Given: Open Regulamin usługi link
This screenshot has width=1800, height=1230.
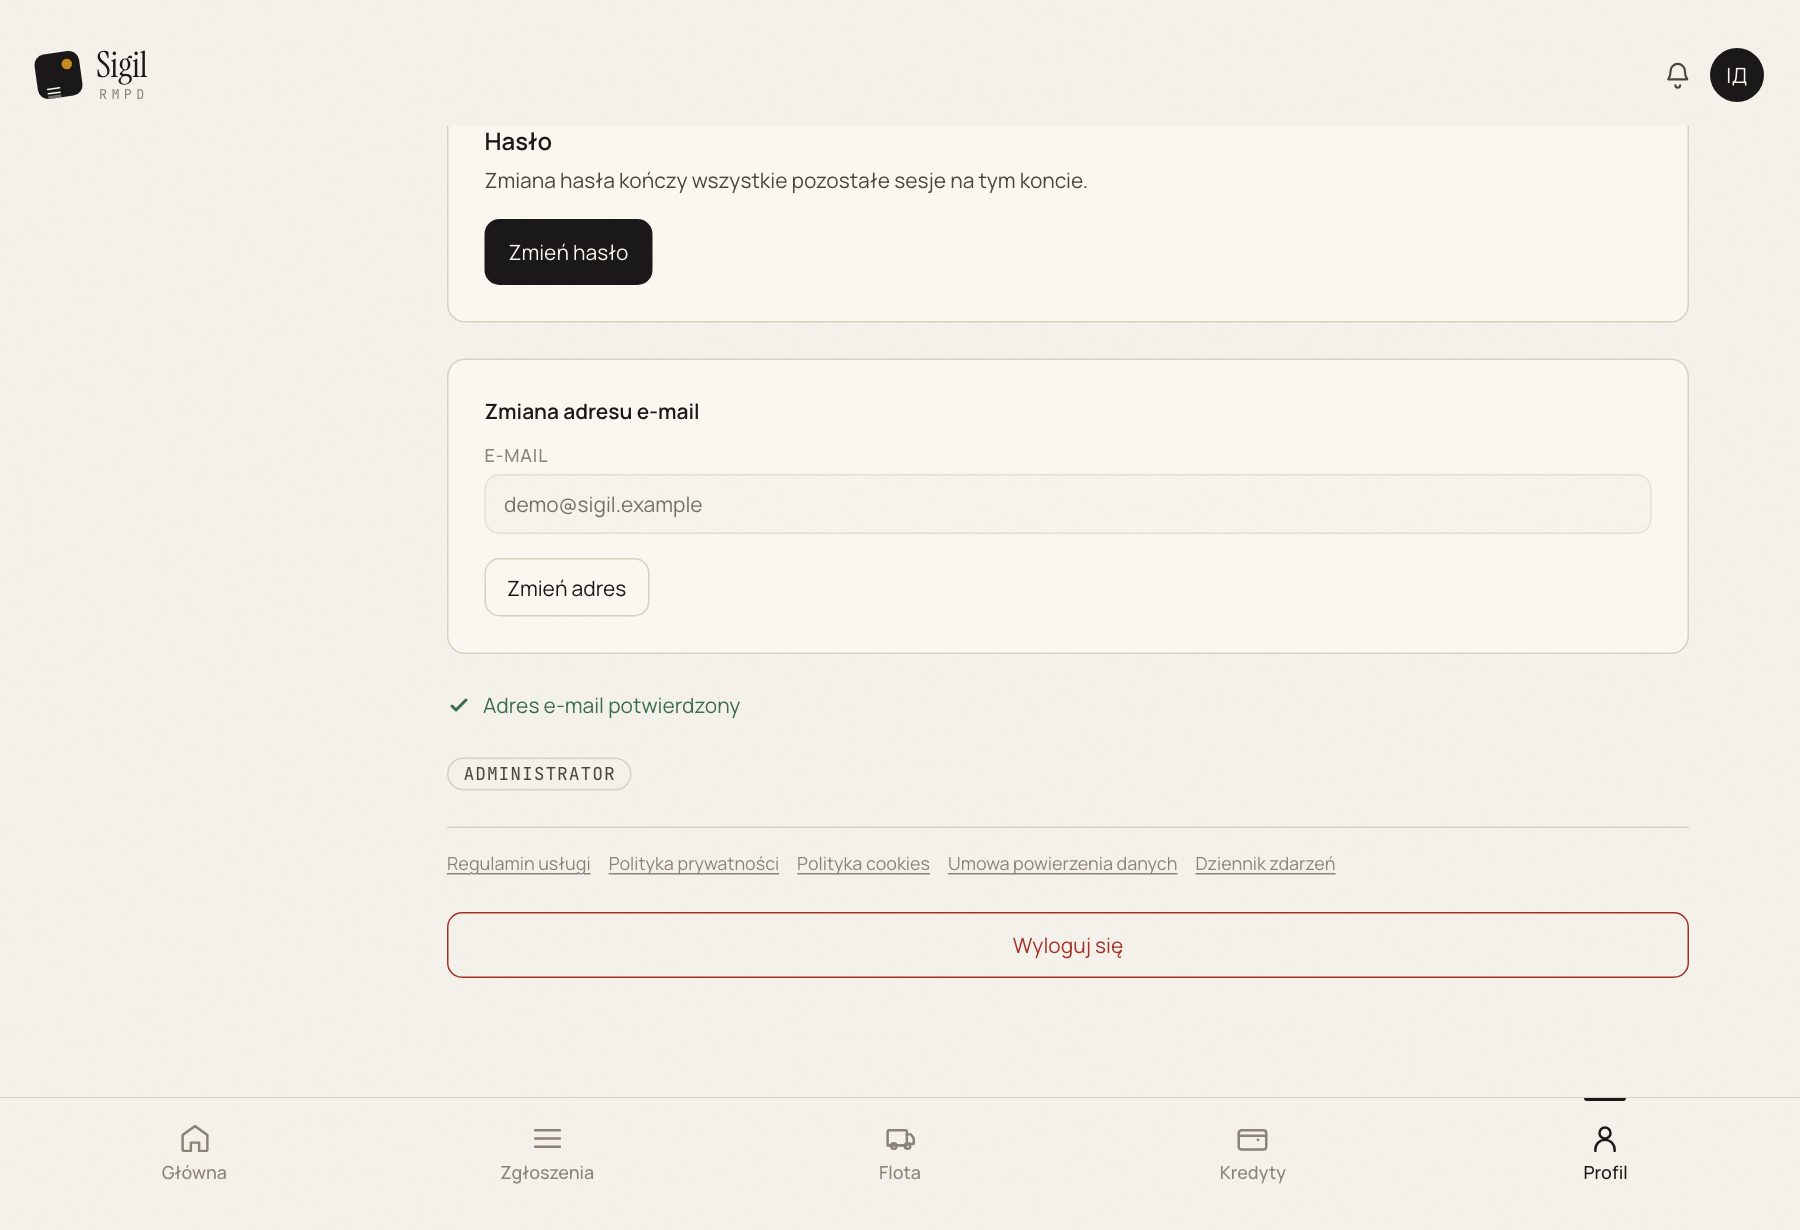Looking at the screenshot, I should [518, 863].
